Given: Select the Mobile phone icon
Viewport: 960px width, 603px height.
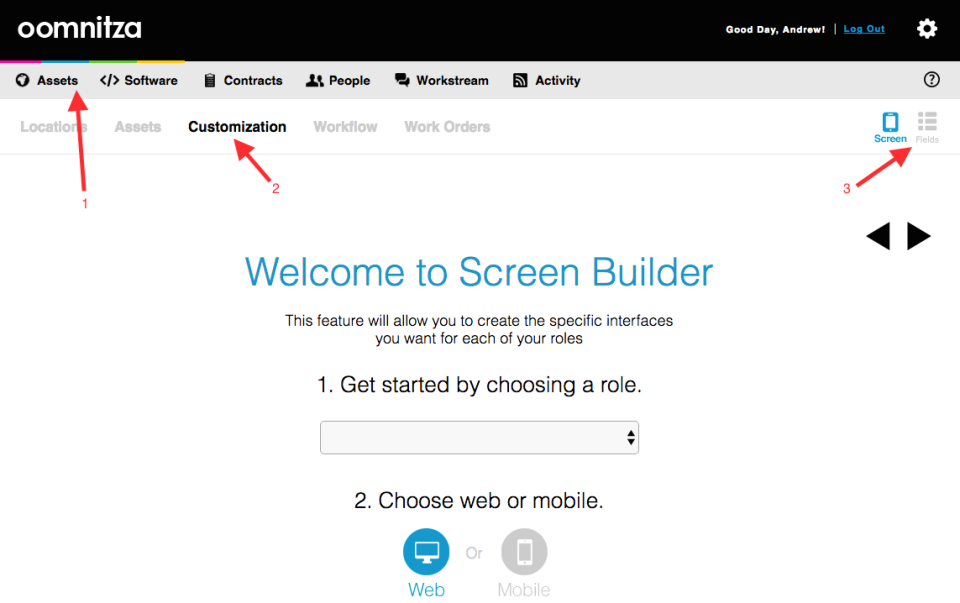Looking at the screenshot, I should tap(524, 552).
